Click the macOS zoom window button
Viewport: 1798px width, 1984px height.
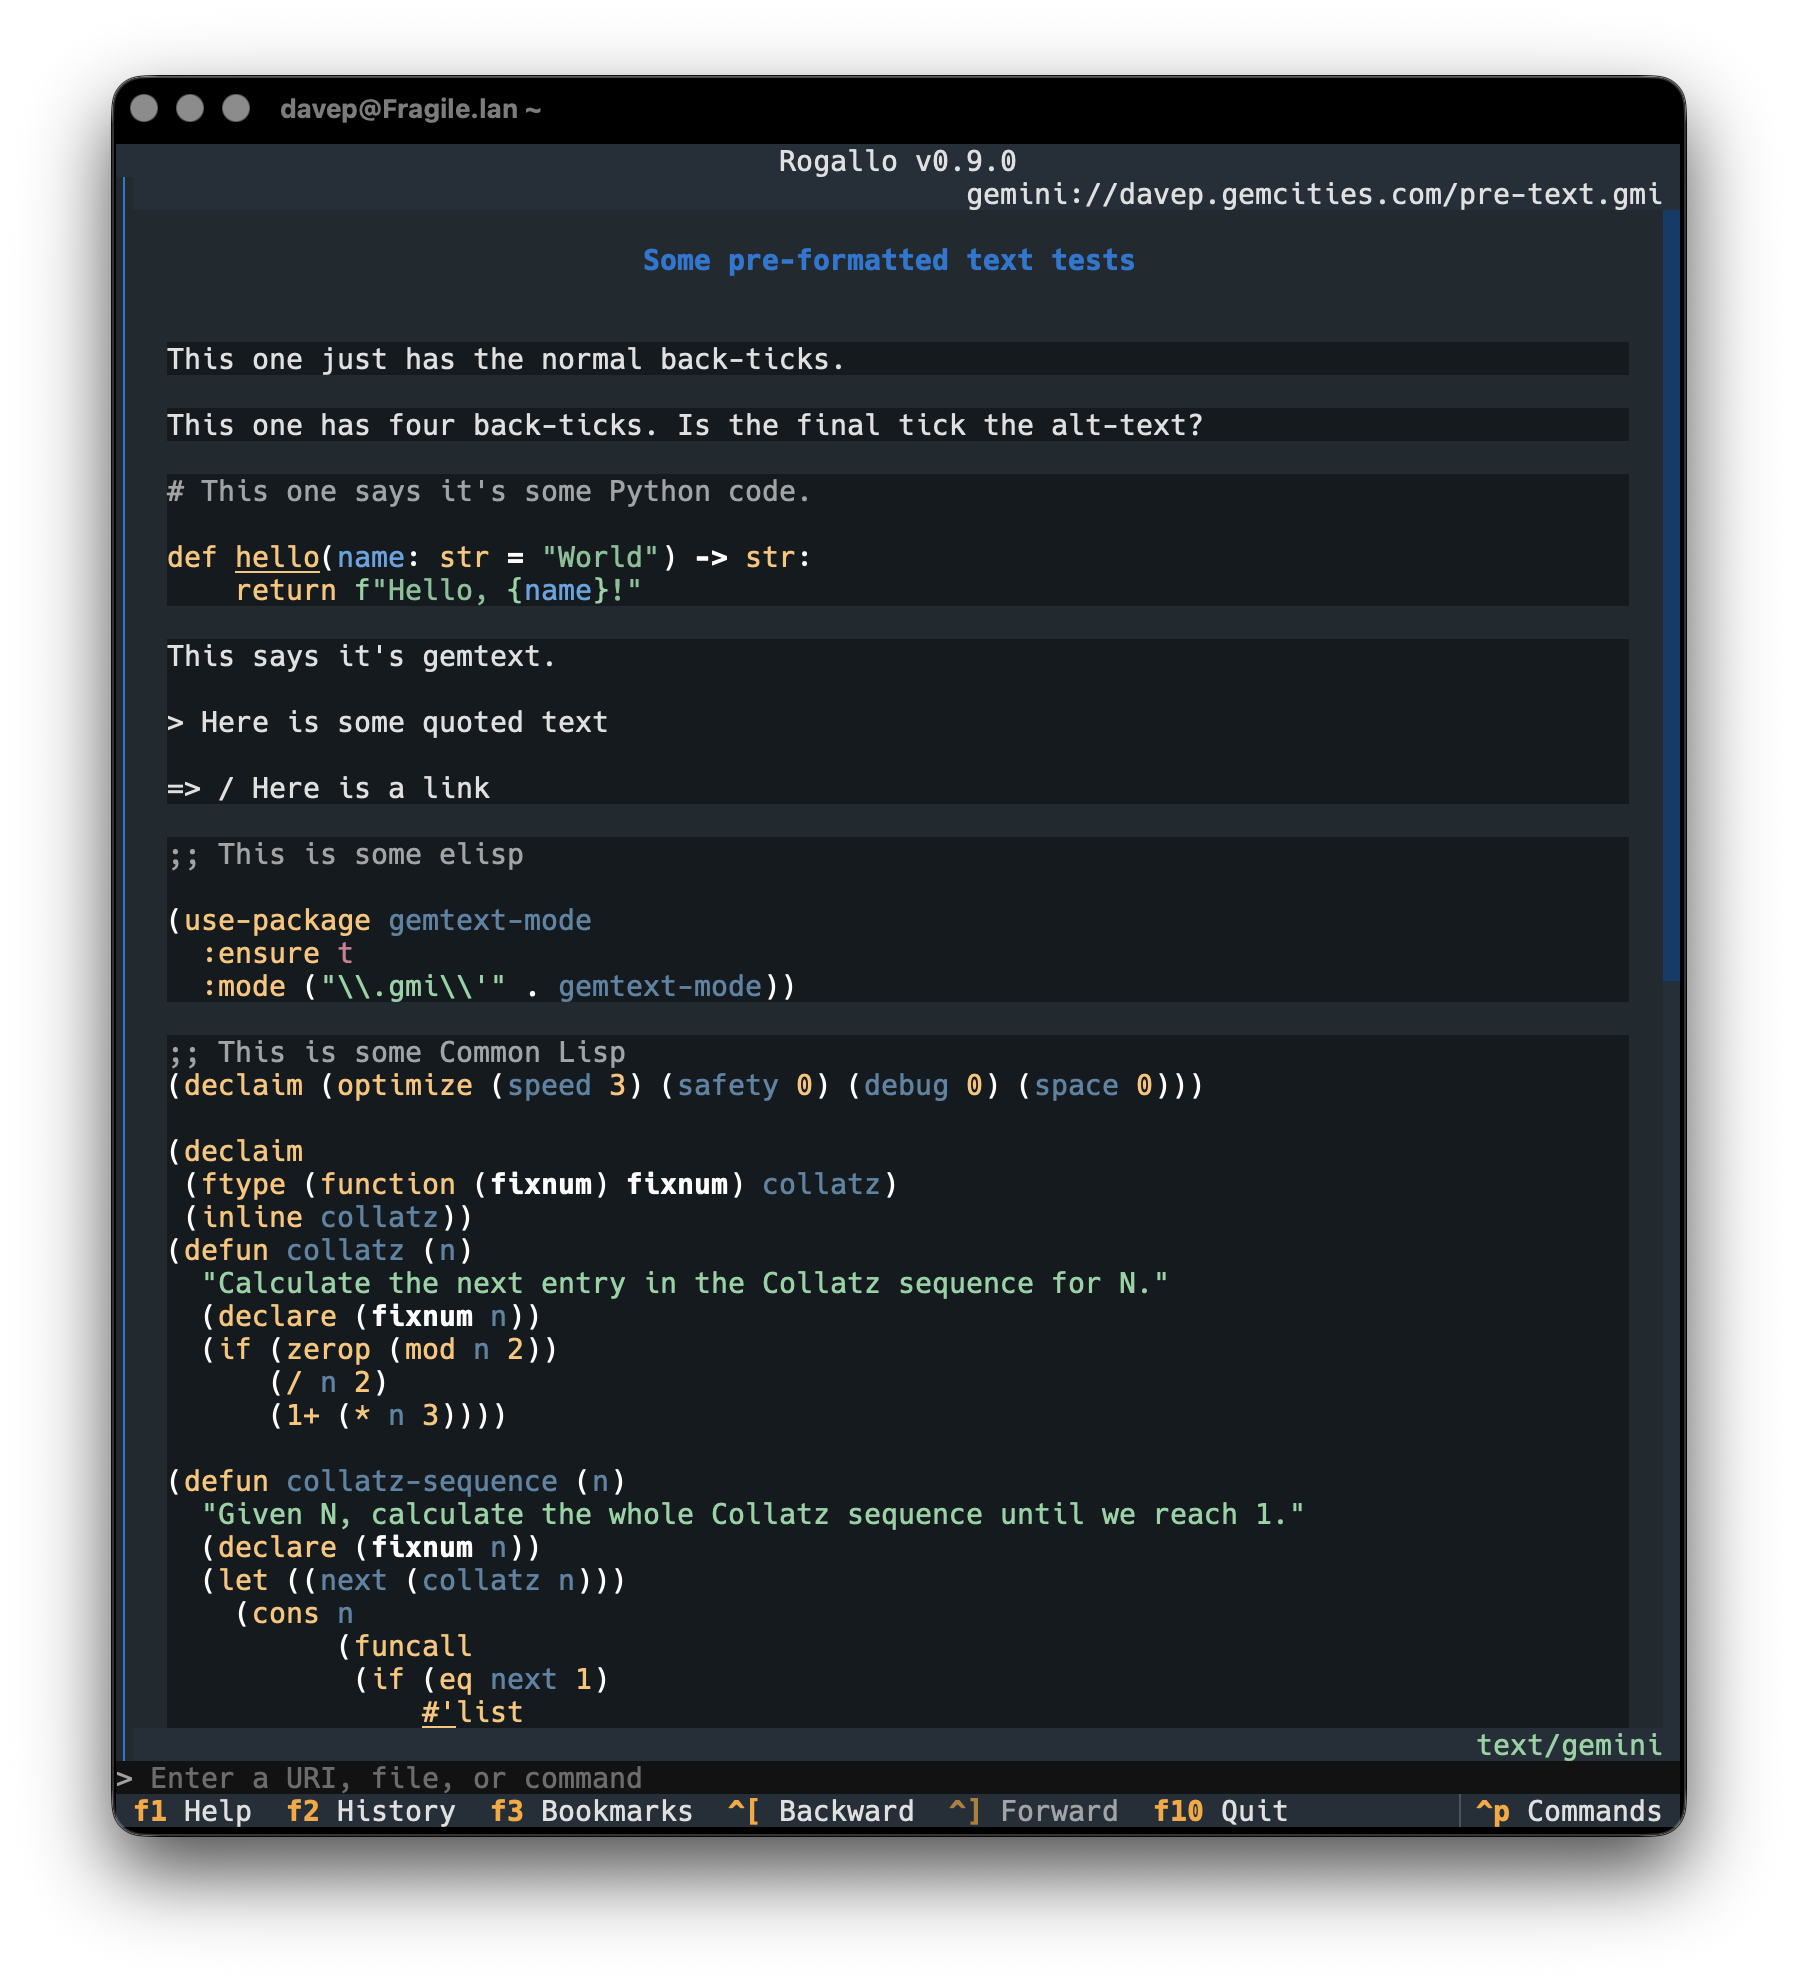coord(236,108)
